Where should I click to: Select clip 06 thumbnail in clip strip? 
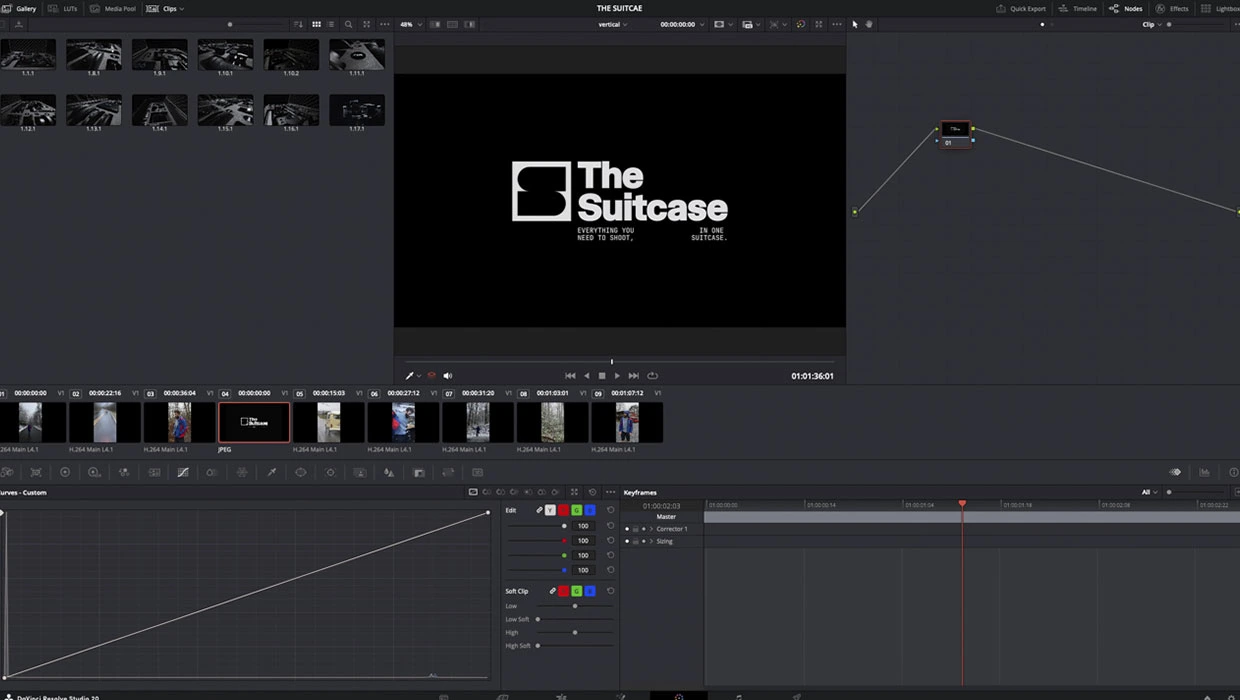403,422
